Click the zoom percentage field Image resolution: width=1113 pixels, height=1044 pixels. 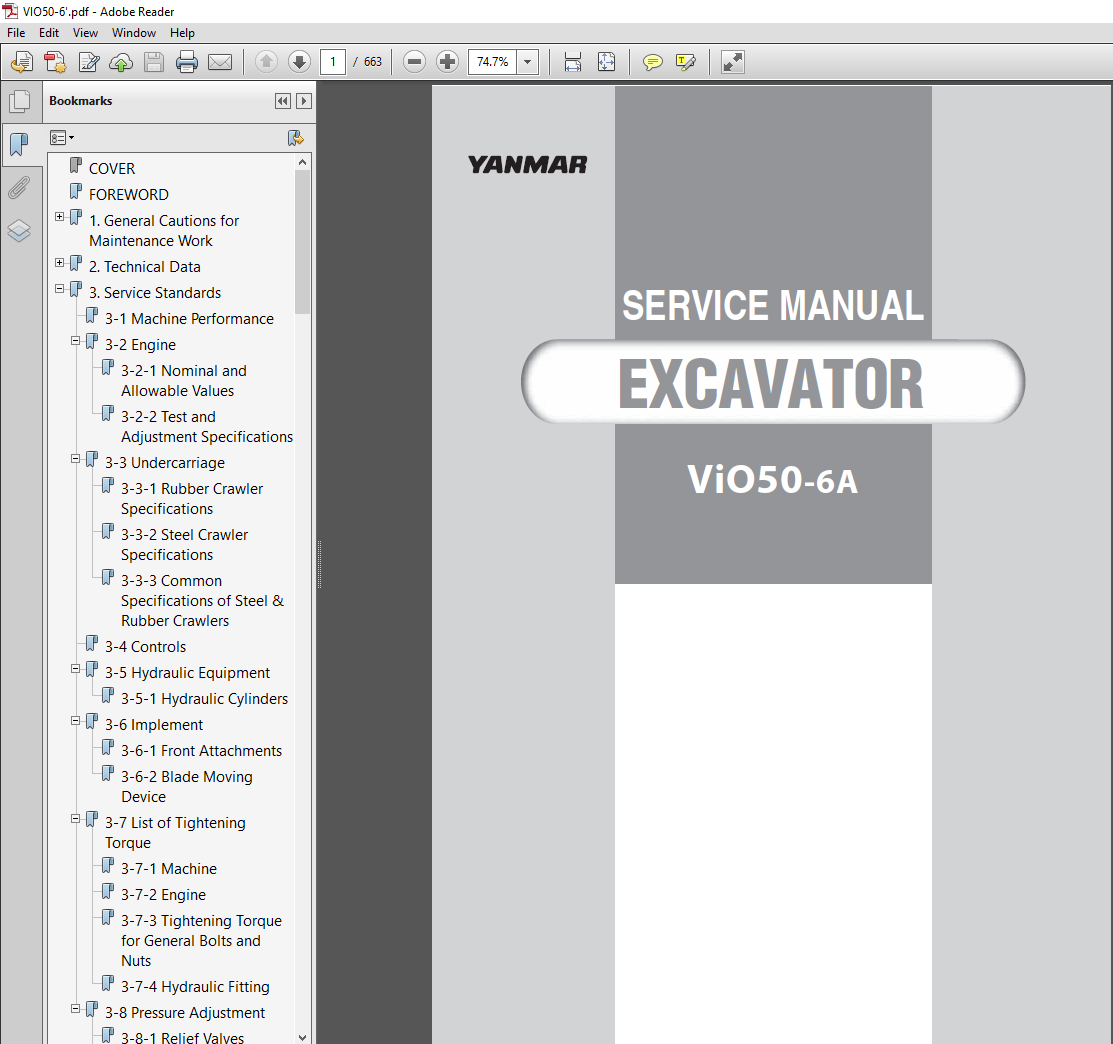(x=493, y=62)
